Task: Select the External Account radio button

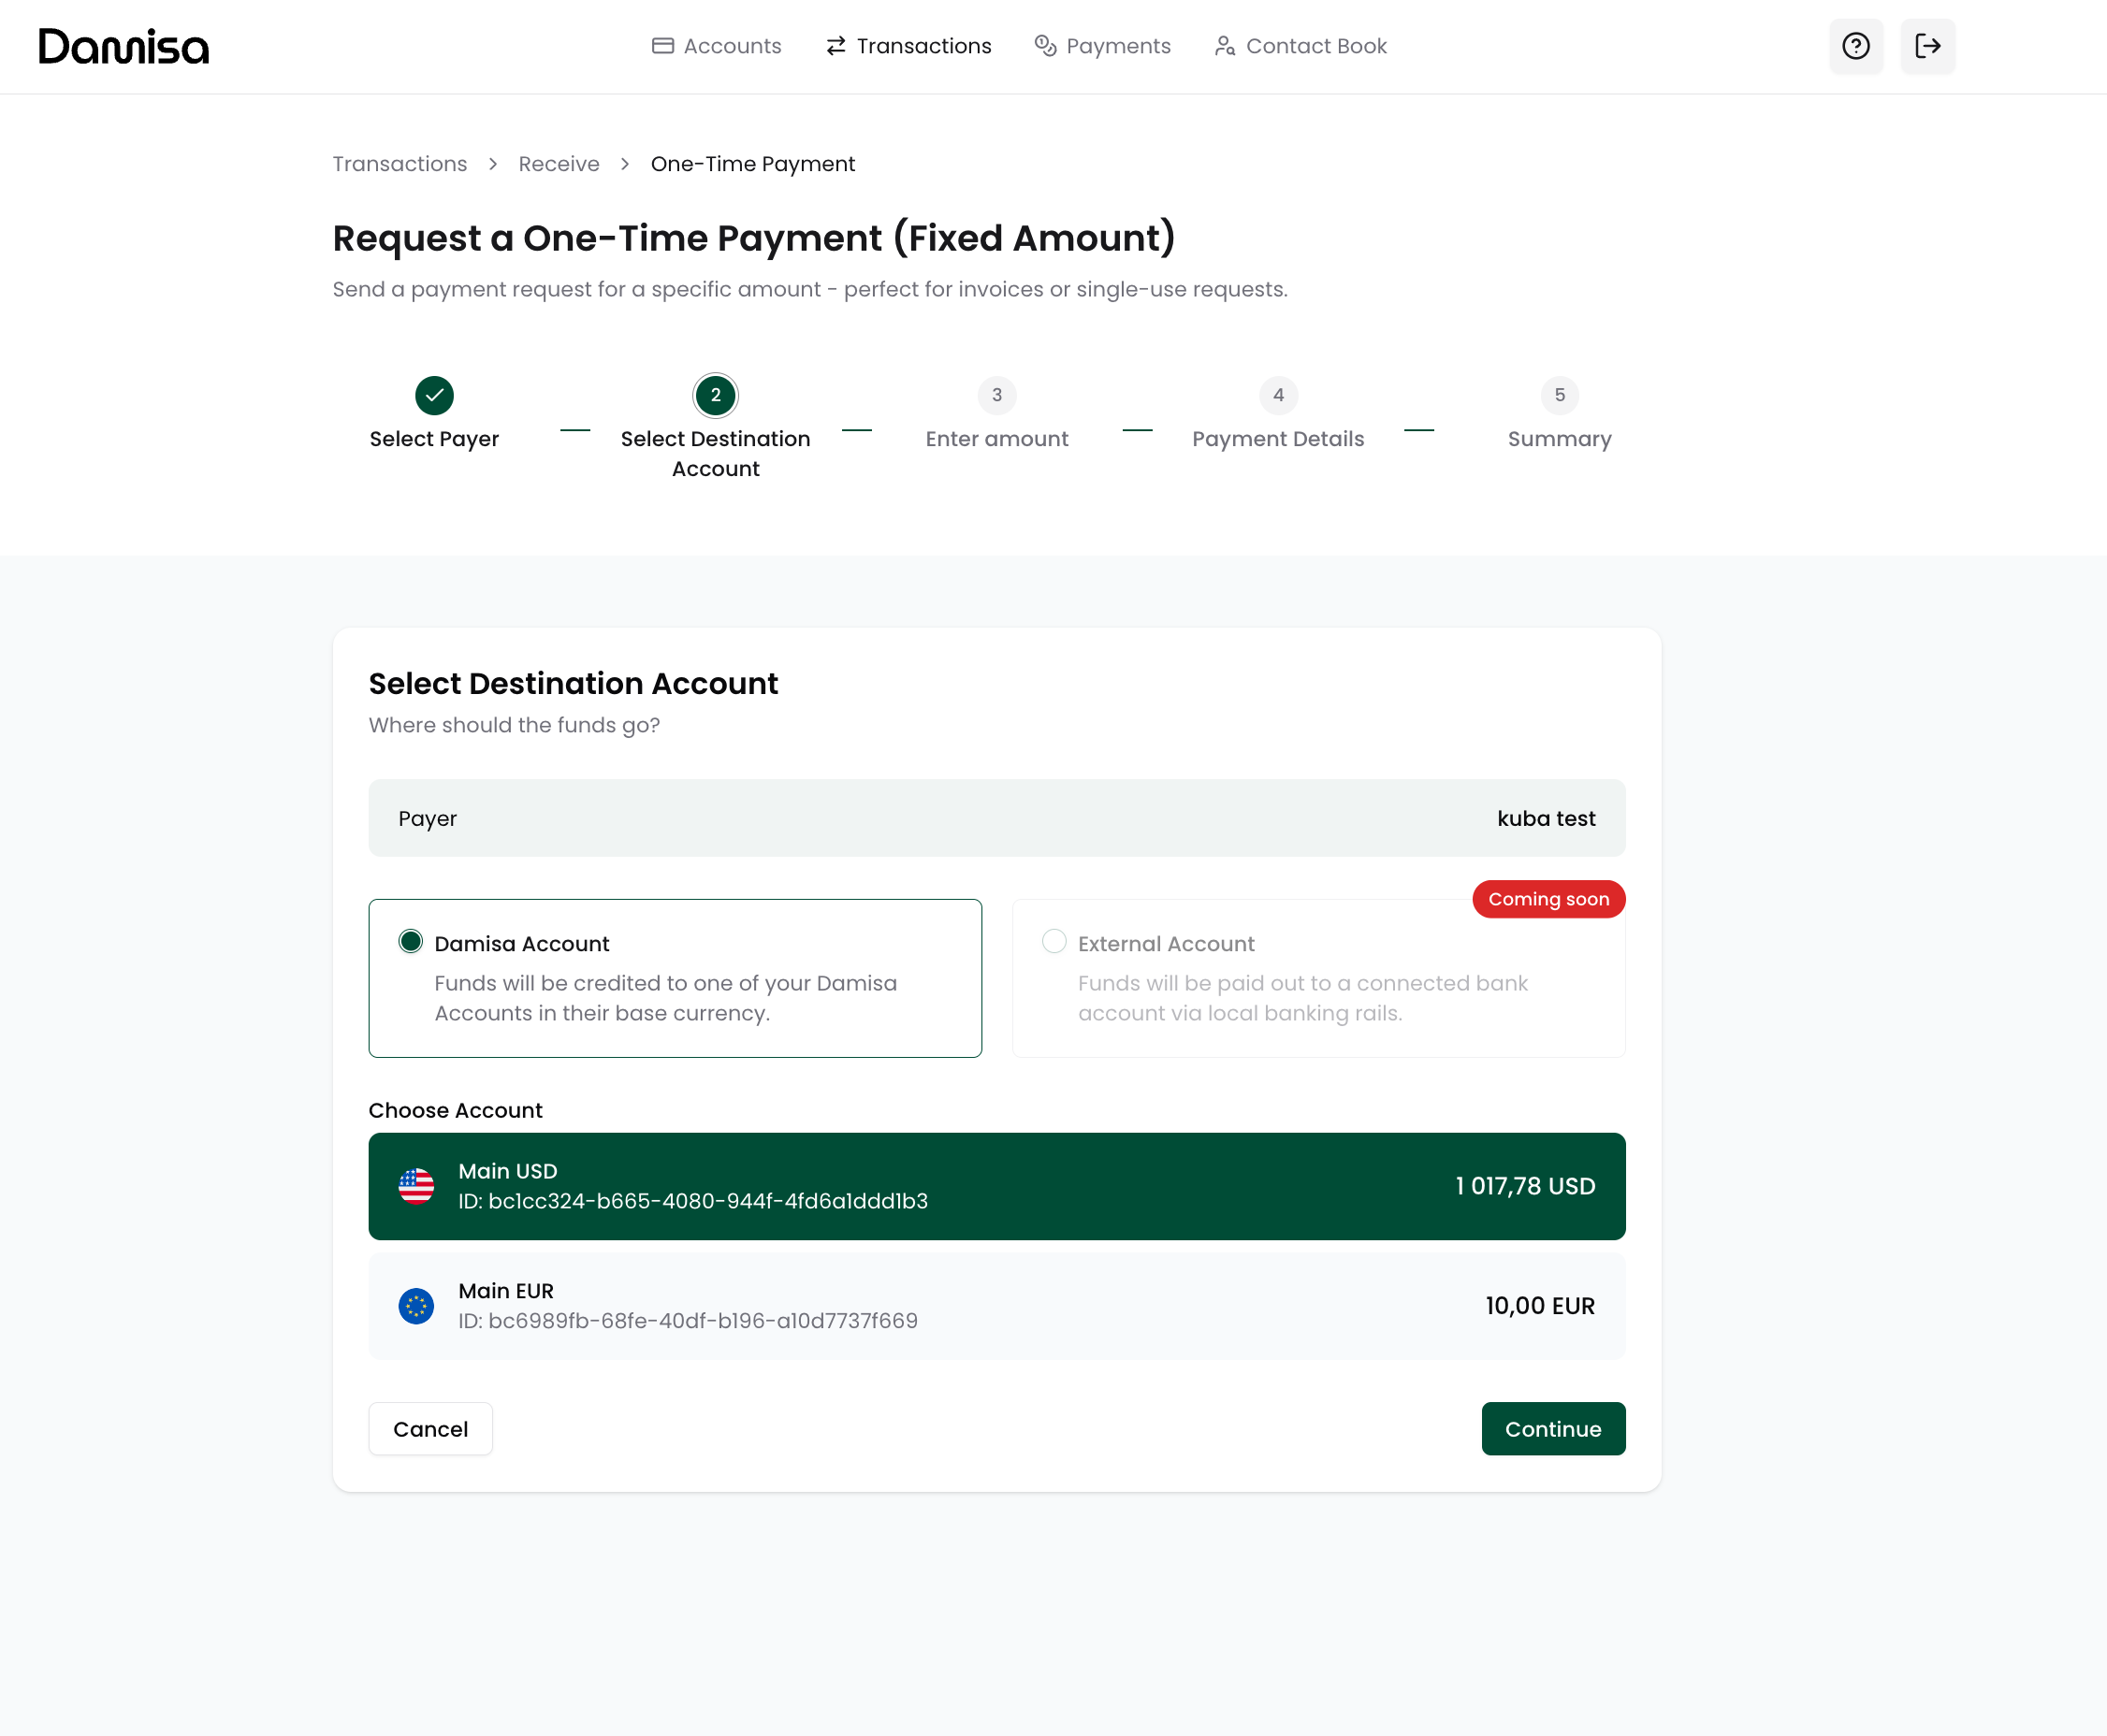Action: pos(1054,942)
